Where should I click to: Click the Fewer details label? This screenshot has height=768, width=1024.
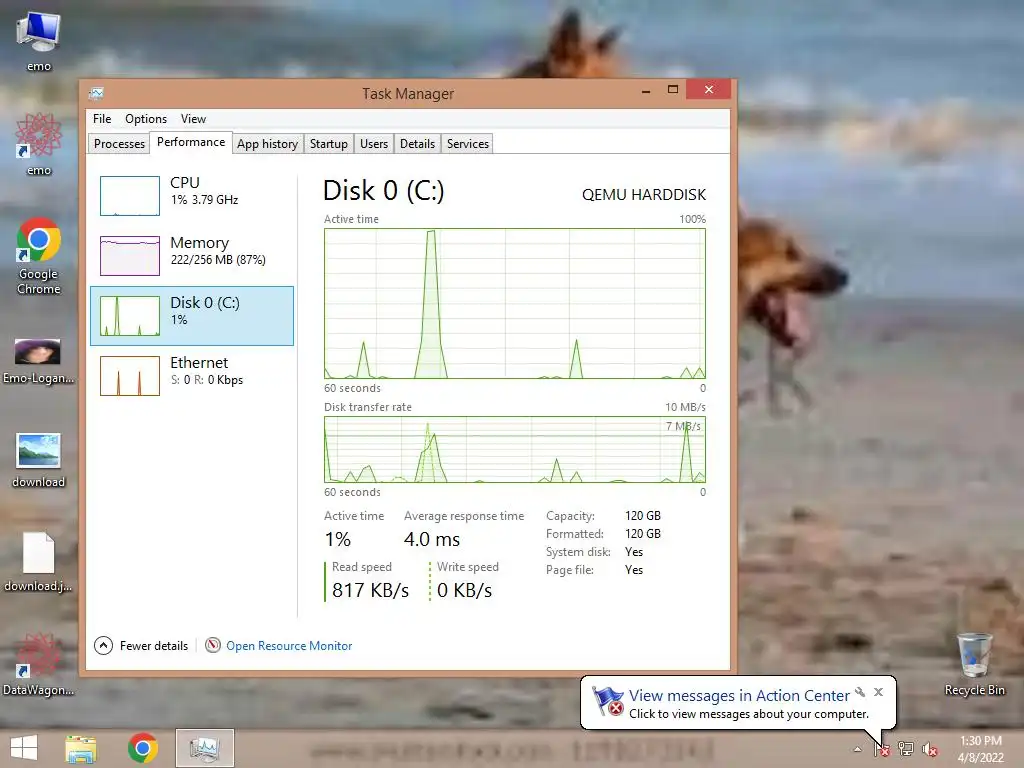click(154, 646)
